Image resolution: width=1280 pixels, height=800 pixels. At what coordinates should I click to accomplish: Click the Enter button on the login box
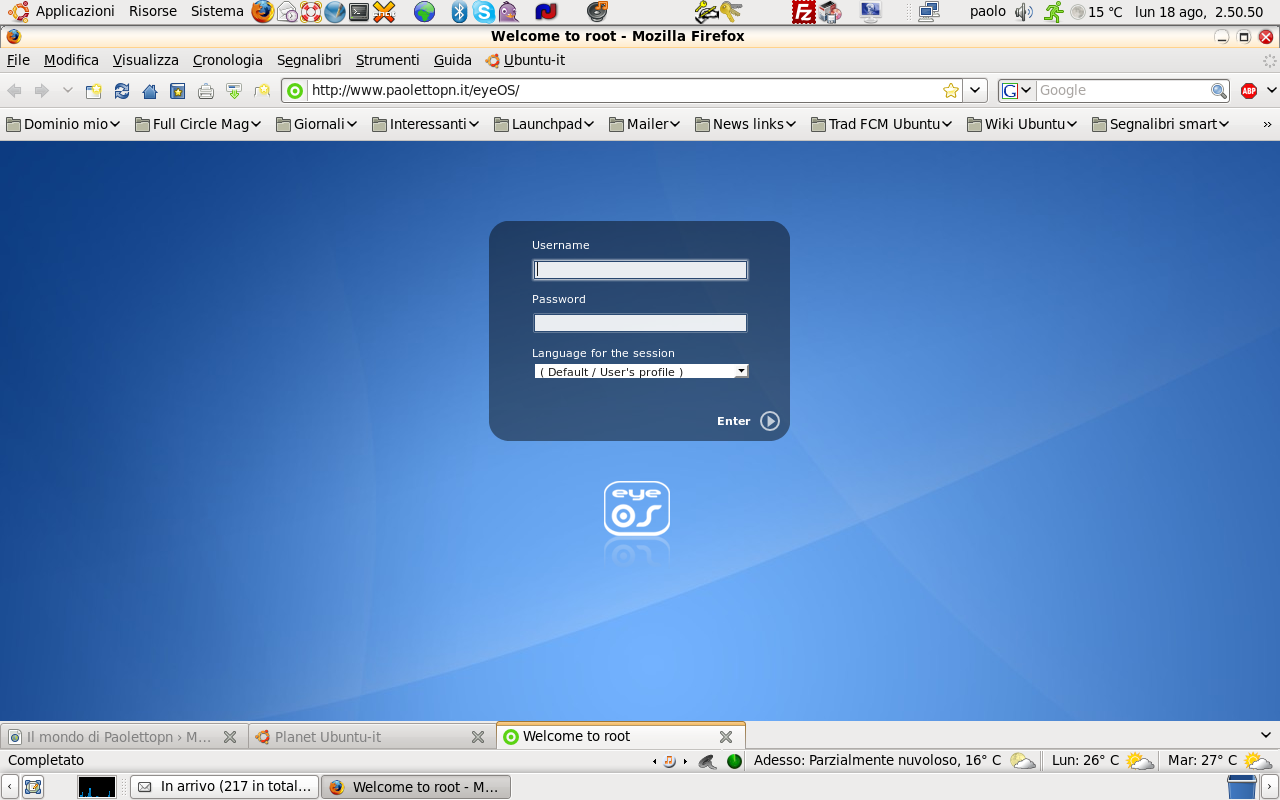point(748,421)
